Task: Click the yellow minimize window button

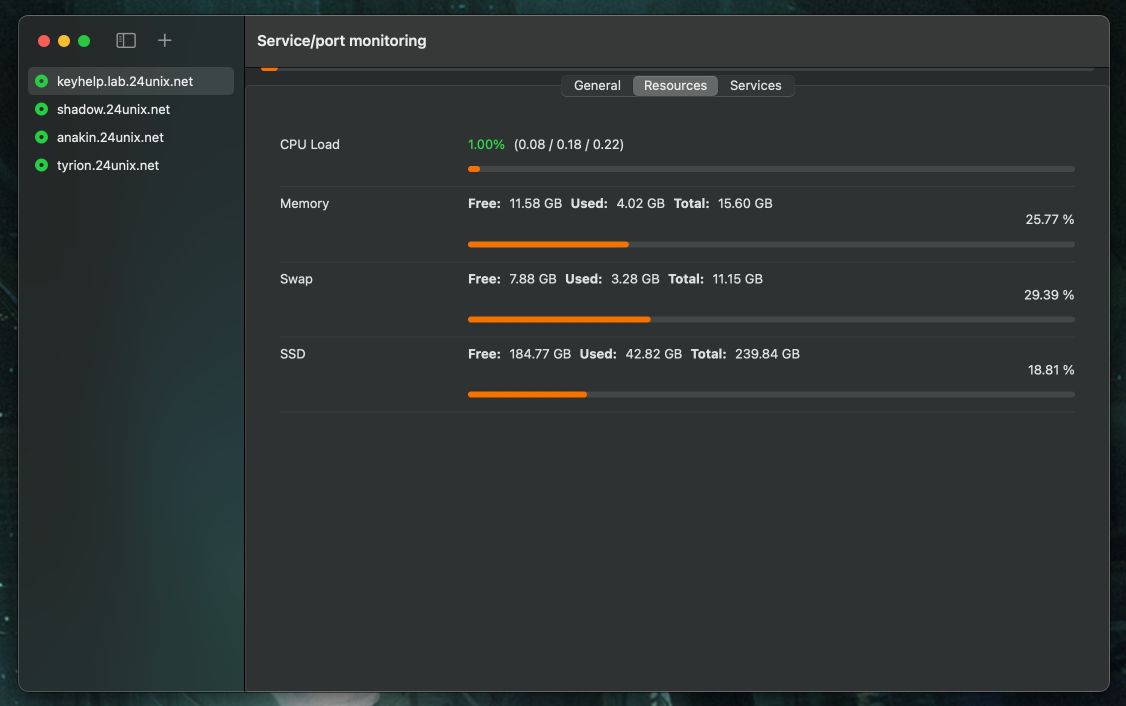Action: [x=64, y=41]
